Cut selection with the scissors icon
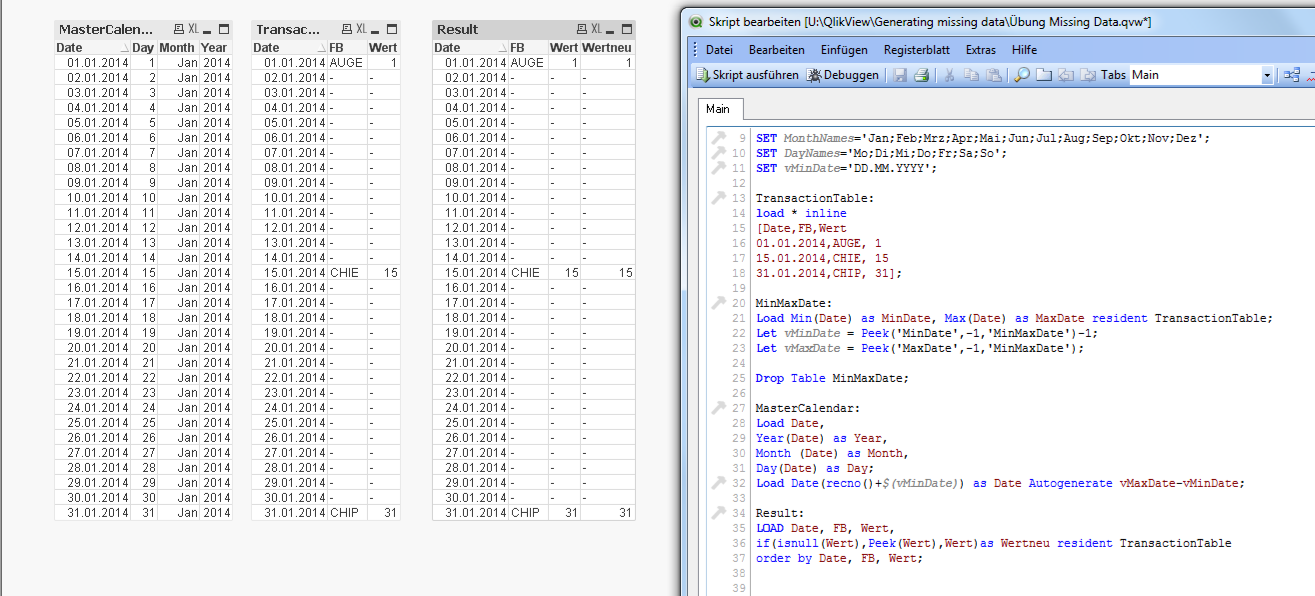Image resolution: width=1315 pixels, height=596 pixels. click(x=949, y=75)
